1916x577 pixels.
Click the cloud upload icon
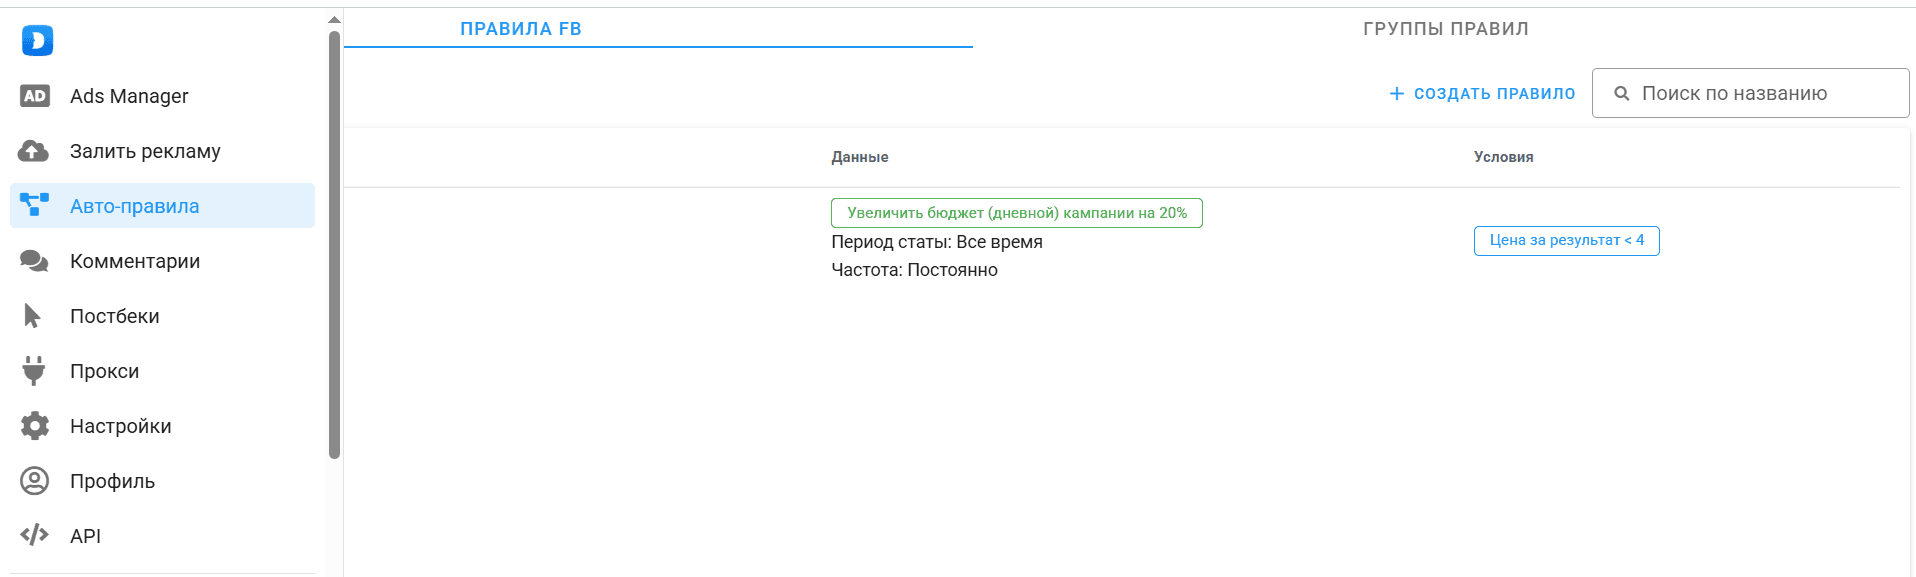click(x=34, y=151)
